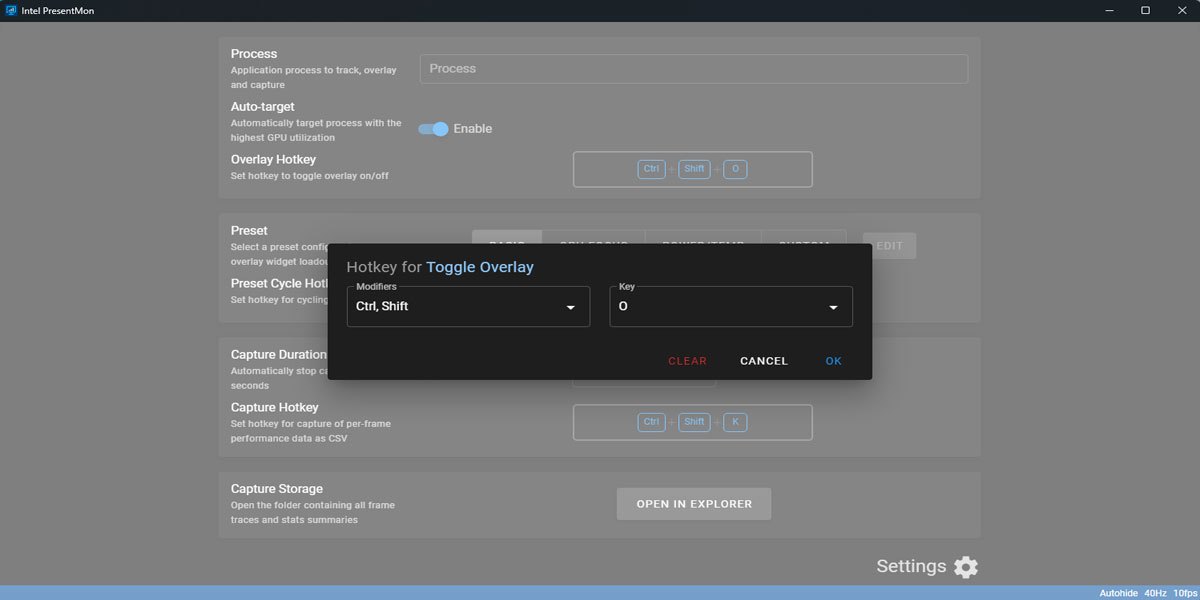
Task: Click the Settings gear icon
Action: point(965,567)
